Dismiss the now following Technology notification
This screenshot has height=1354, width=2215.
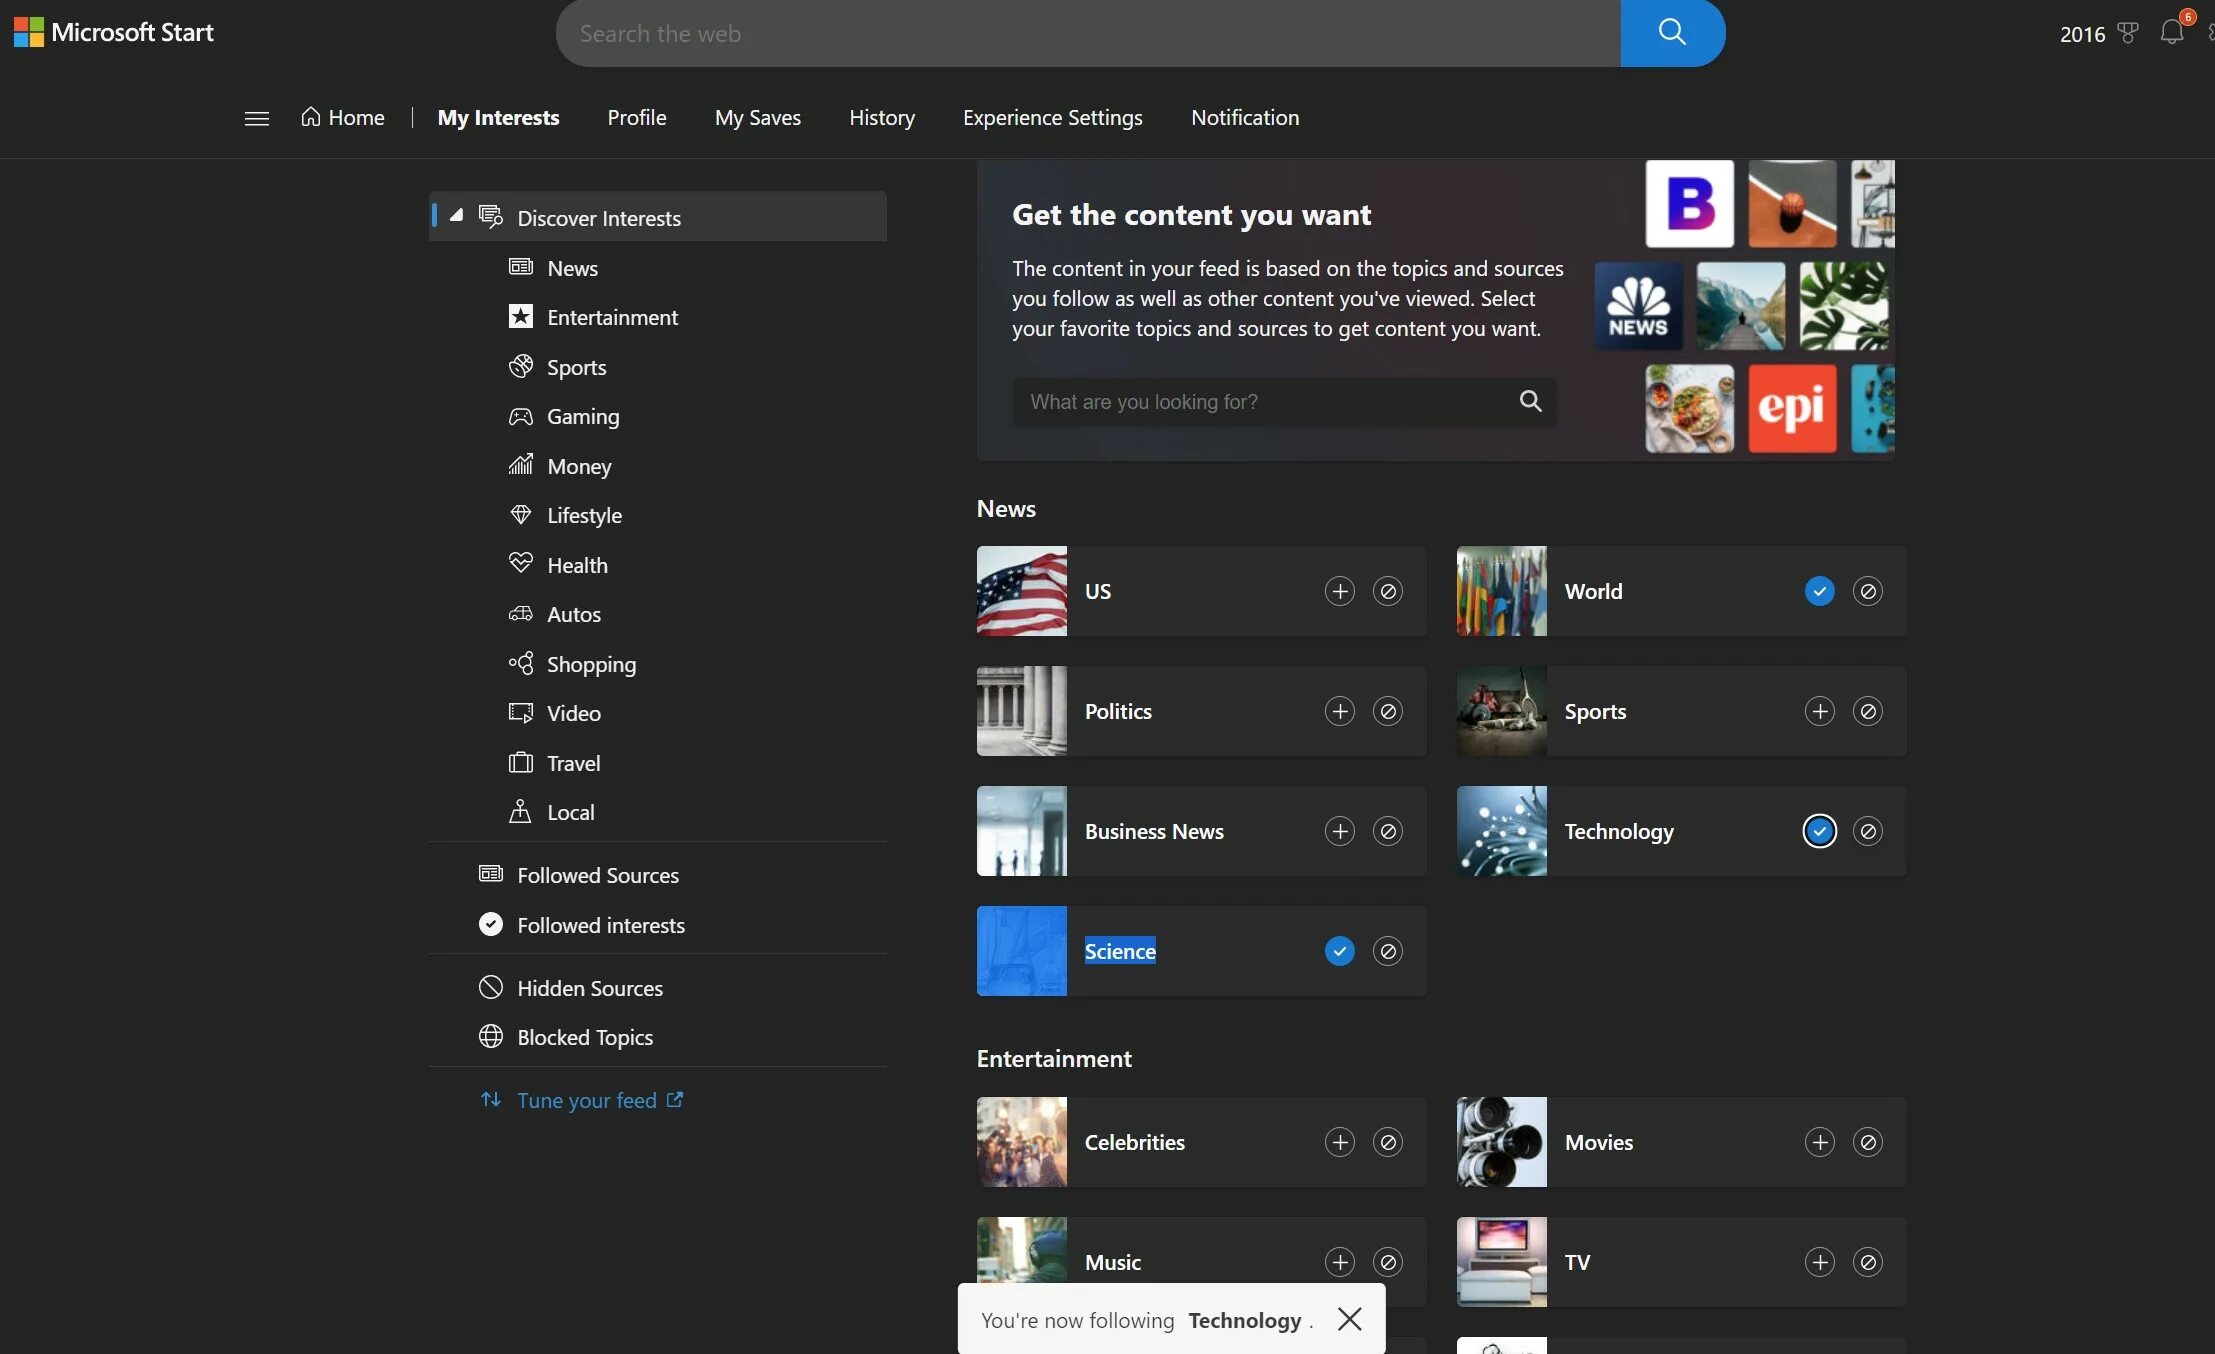[x=1349, y=1319]
